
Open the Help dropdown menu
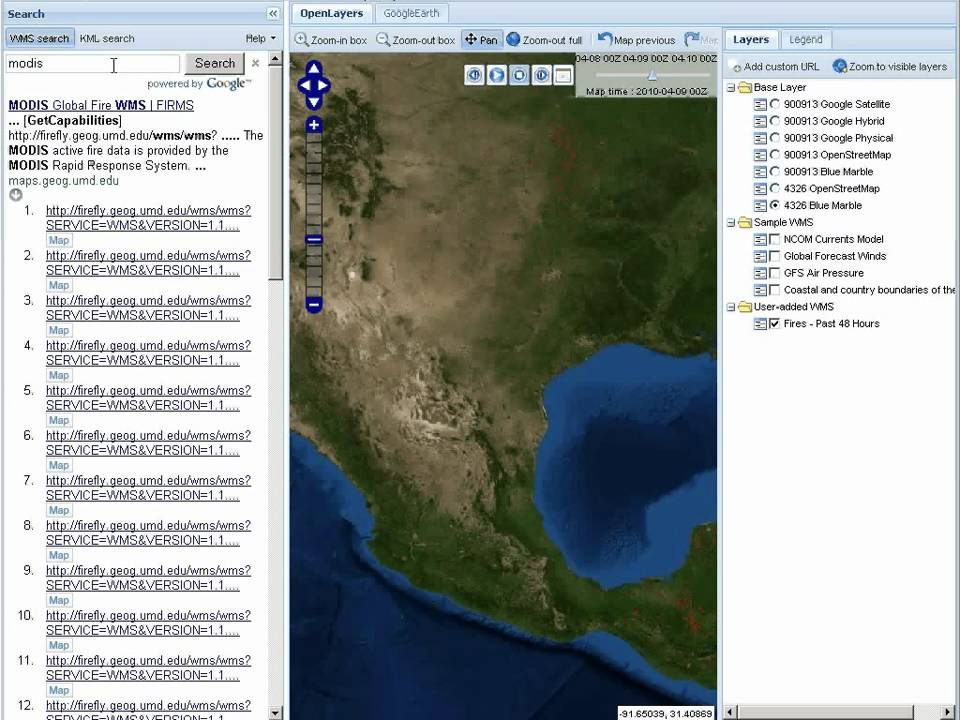pyautogui.click(x=260, y=39)
